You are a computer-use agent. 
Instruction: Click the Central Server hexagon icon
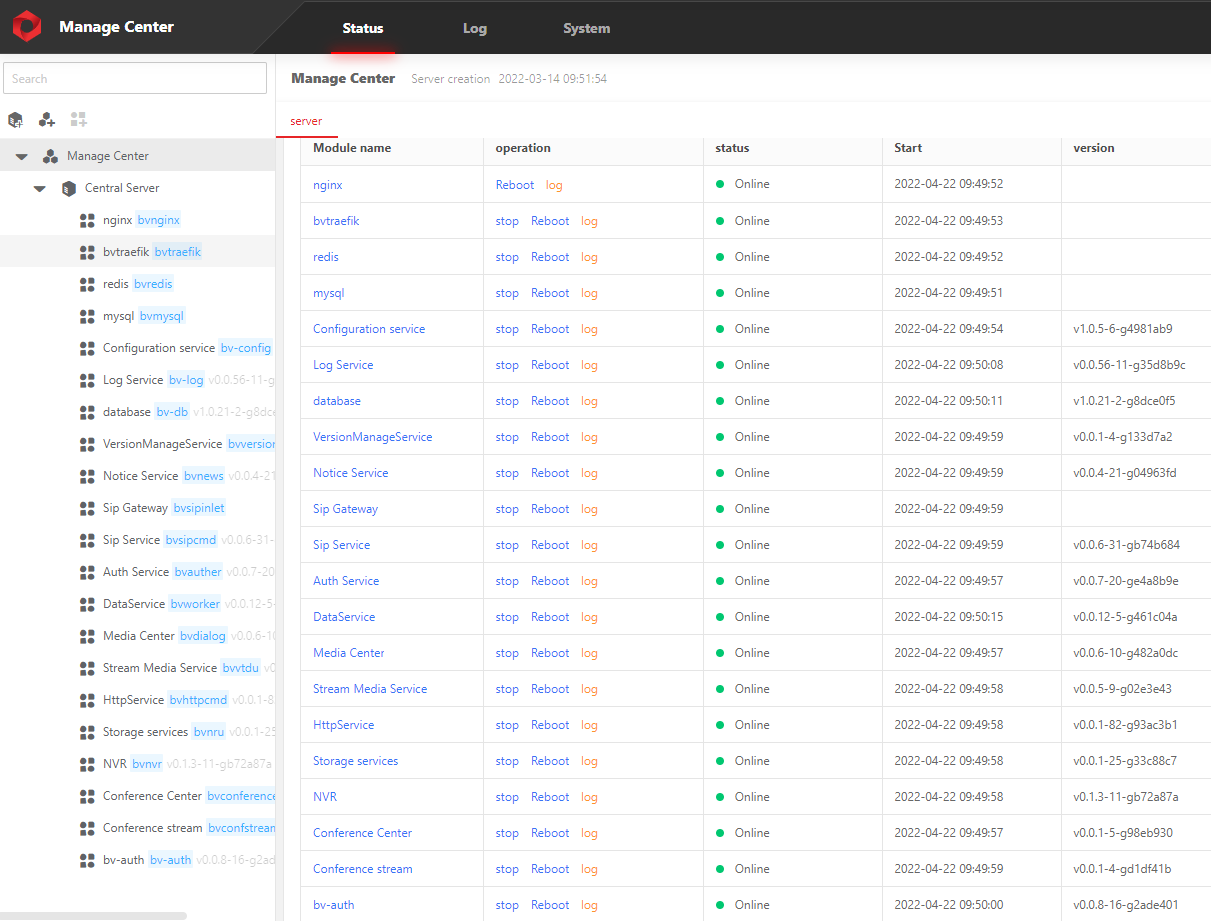(68, 188)
